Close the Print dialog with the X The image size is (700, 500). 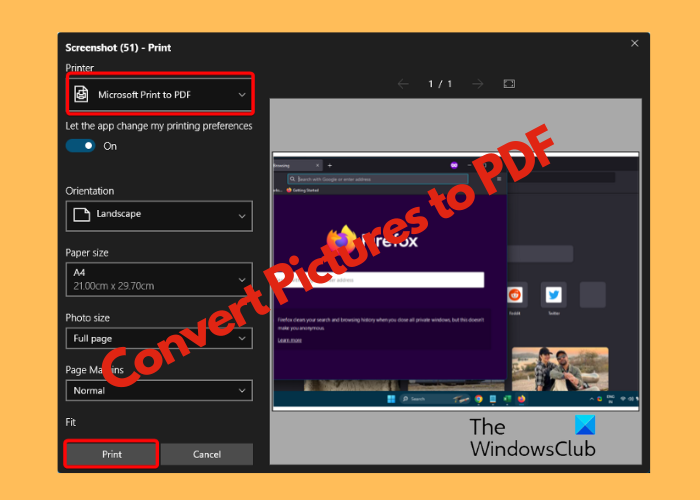634,43
